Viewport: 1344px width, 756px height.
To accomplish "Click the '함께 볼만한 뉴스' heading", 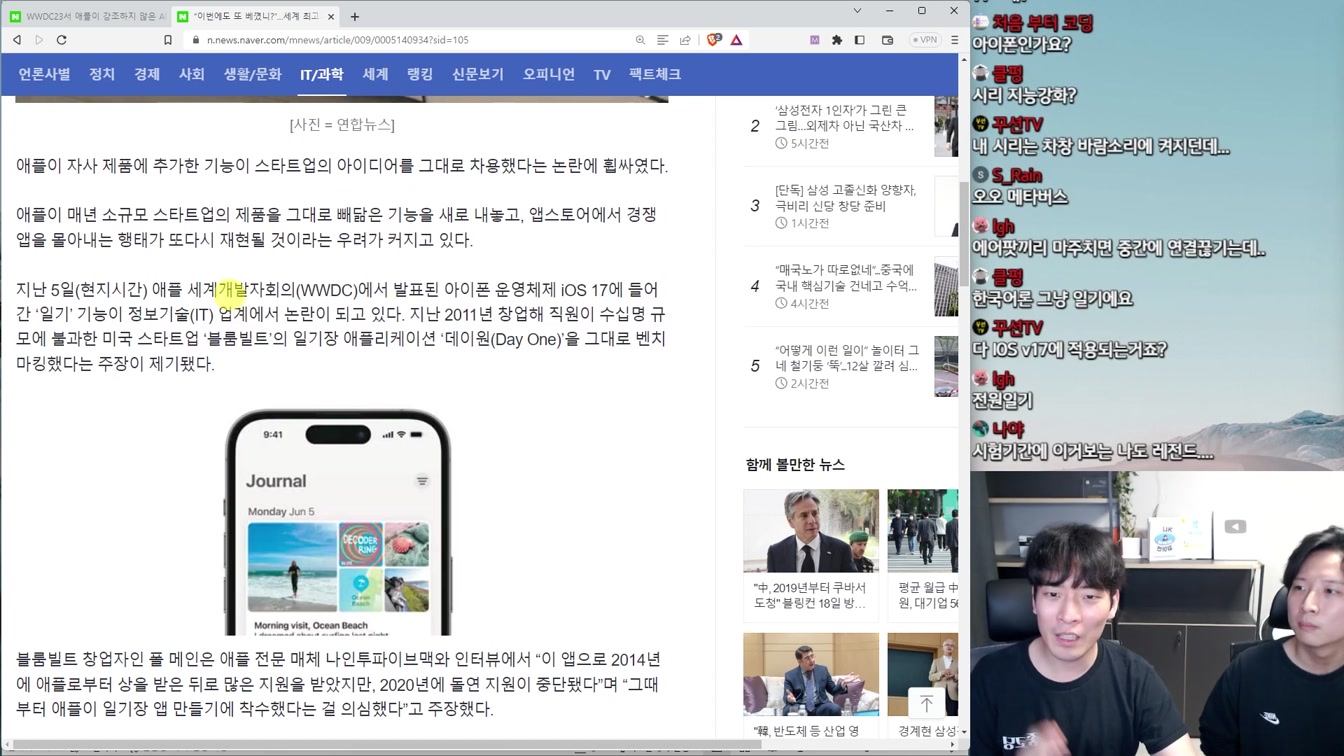I will (795, 465).
